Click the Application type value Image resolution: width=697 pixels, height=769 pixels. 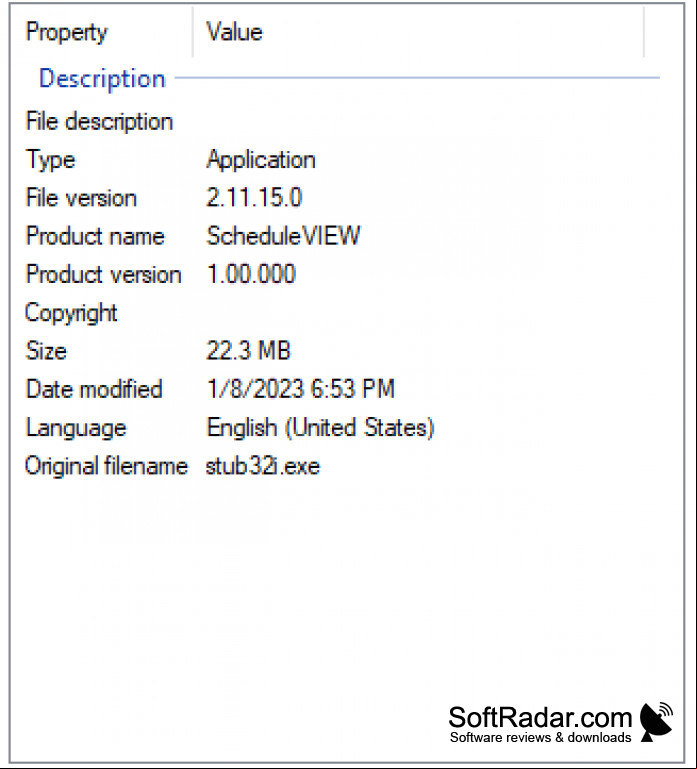coord(260,160)
